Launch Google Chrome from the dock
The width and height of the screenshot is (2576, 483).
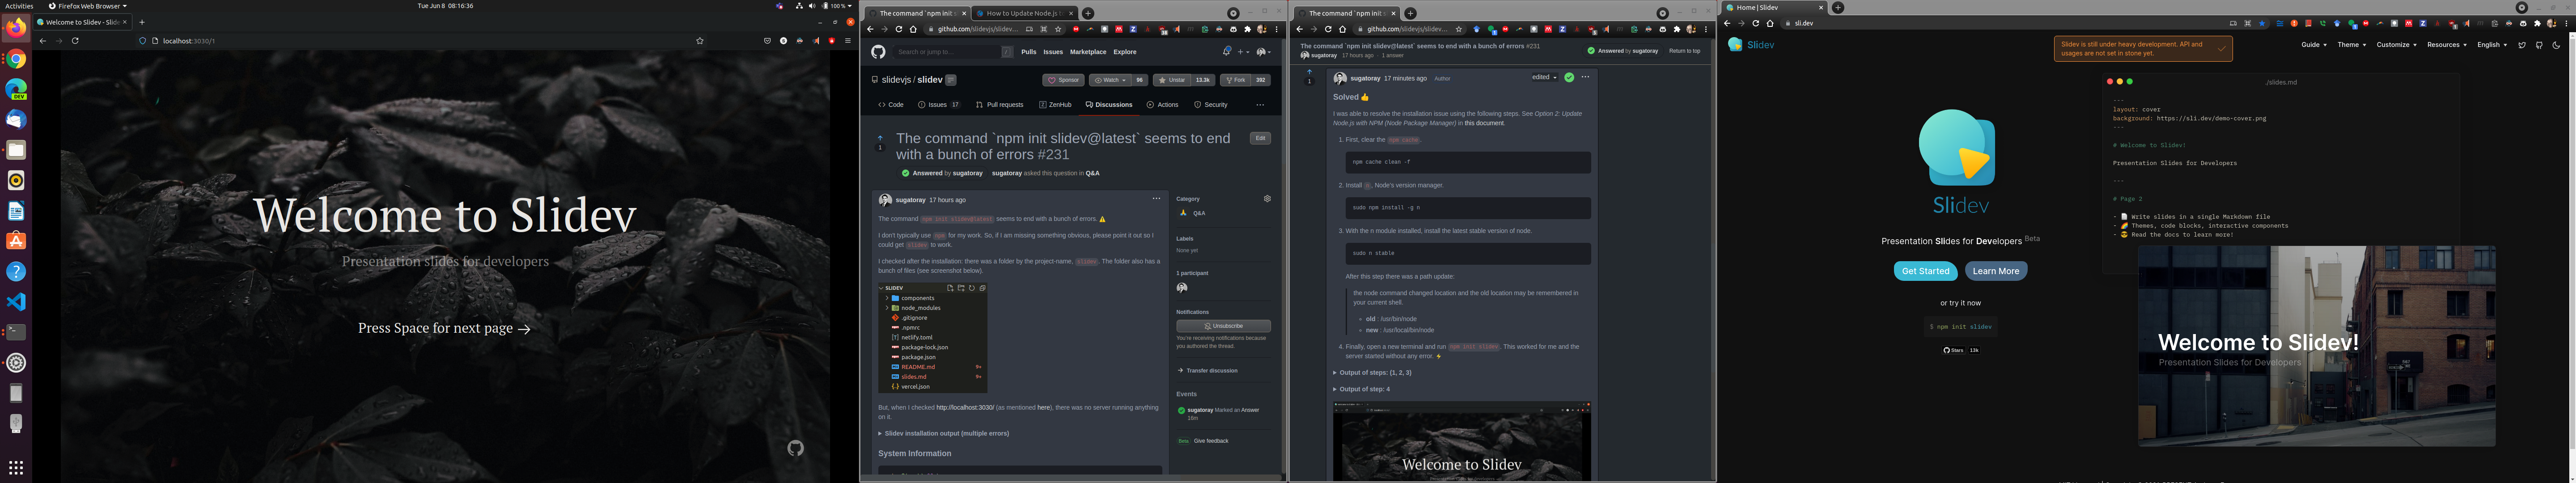[x=16, y=59]
